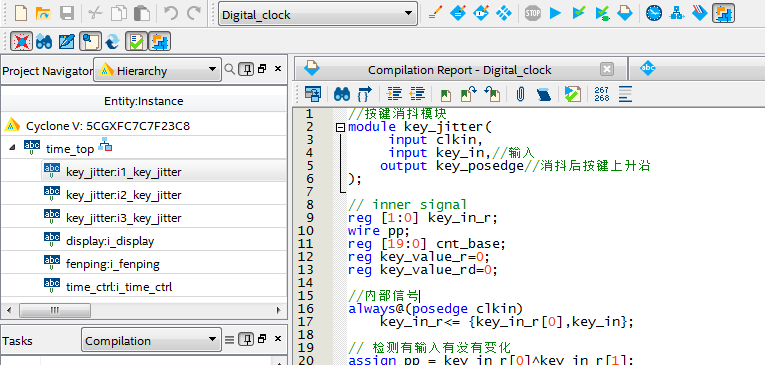Click hierarchy scrollbar left arrow
Screen dimensions: 765x365
coord(9,310)
